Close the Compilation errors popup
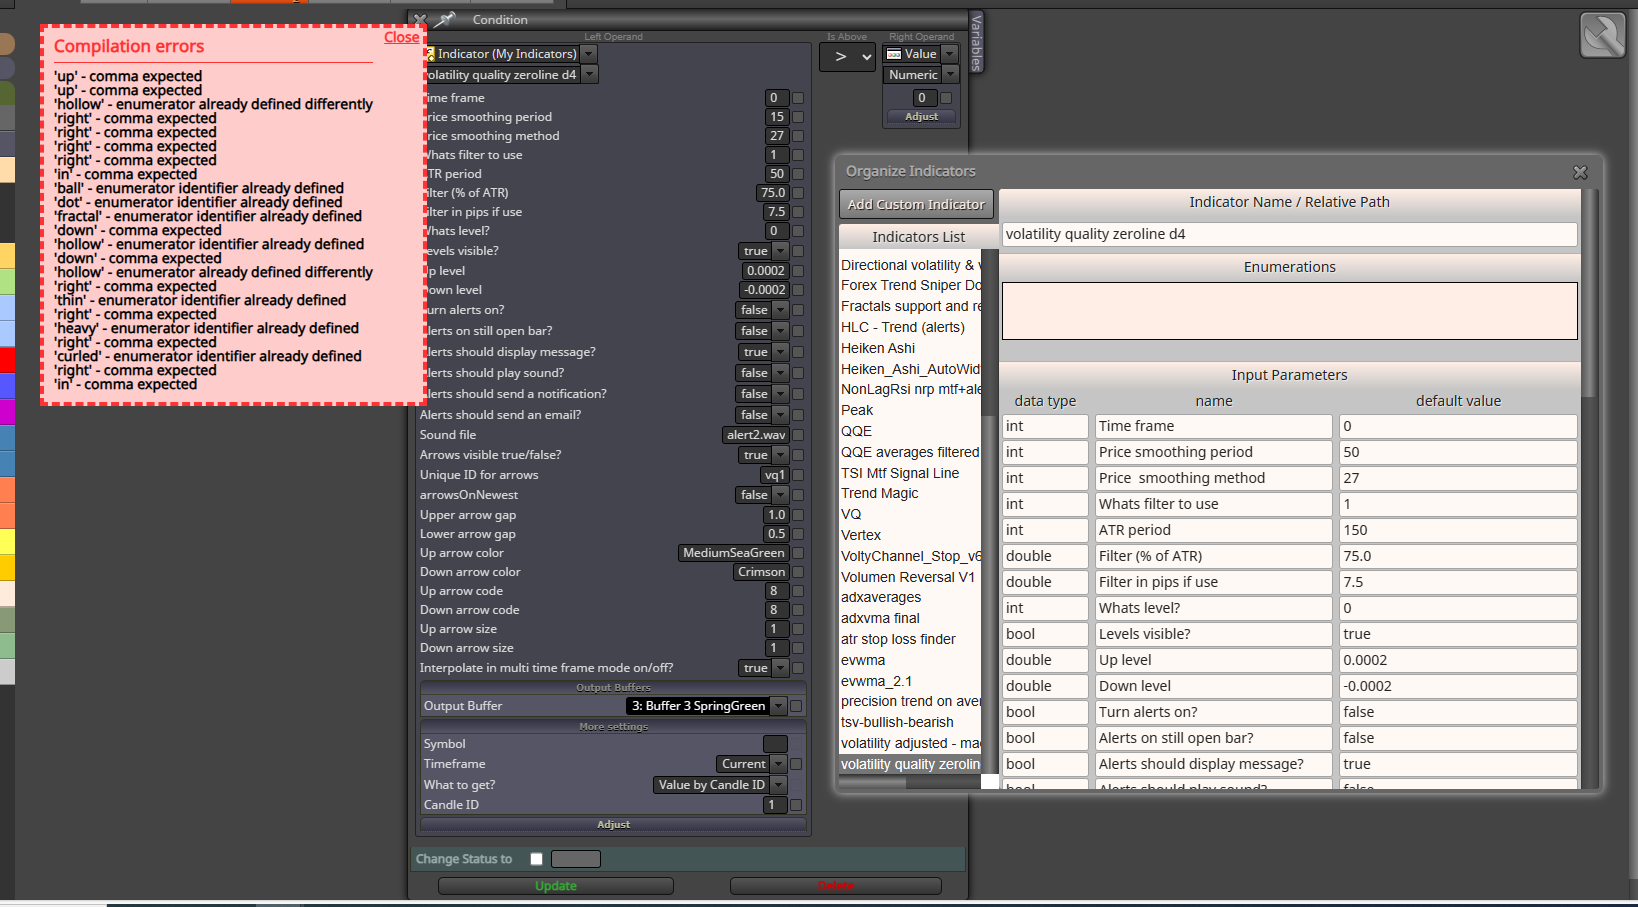1638x907 pixels. pos(402,37)
